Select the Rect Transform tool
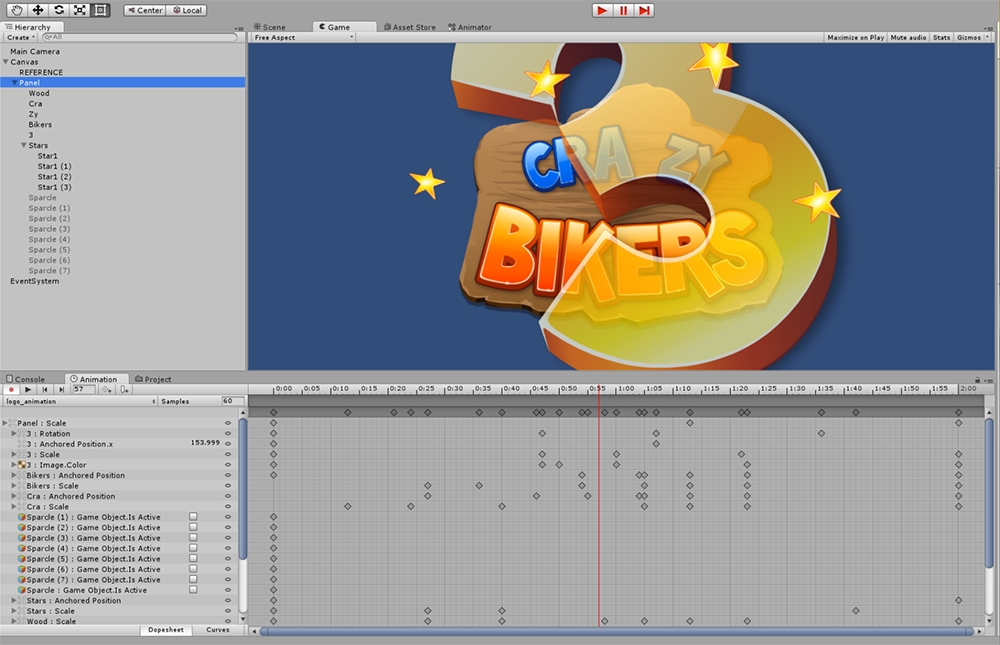This screenshot has width=1000, height=645. point(100,10)
